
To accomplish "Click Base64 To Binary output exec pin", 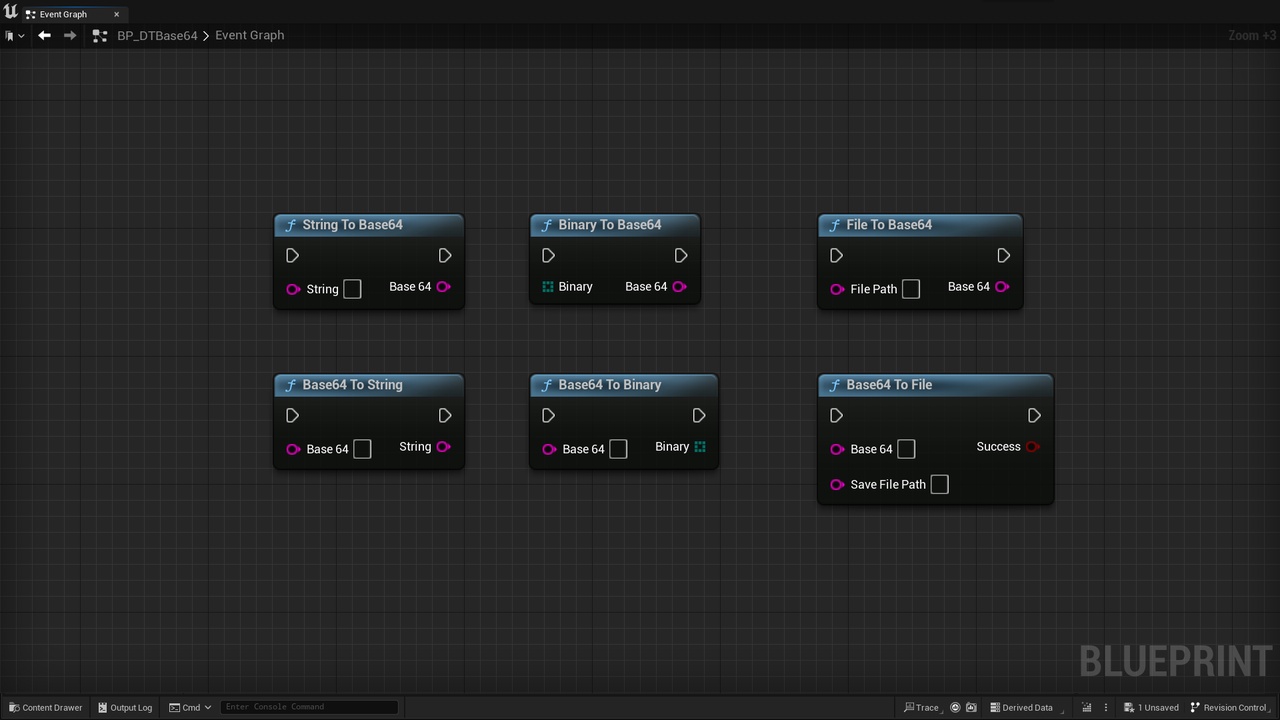I will [699, 416].
